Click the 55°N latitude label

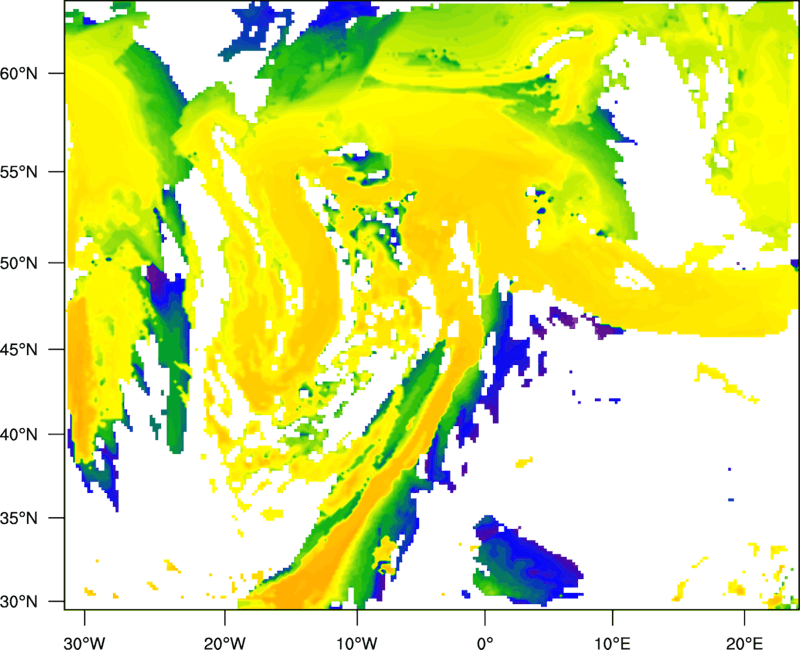point(19,172)
